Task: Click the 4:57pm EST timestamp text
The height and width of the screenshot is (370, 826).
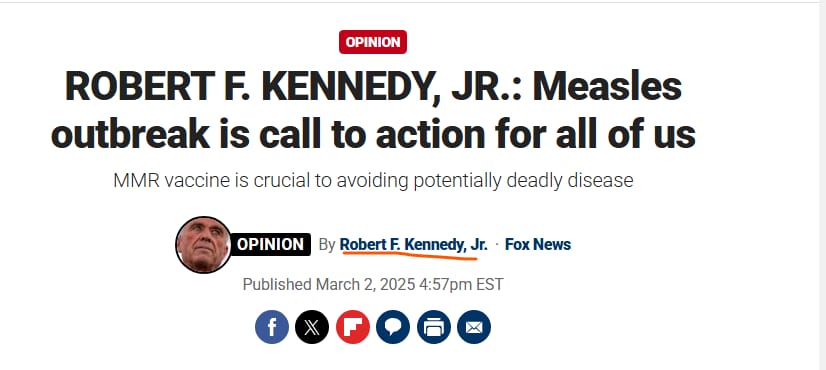Action: [x=461, y=285]
